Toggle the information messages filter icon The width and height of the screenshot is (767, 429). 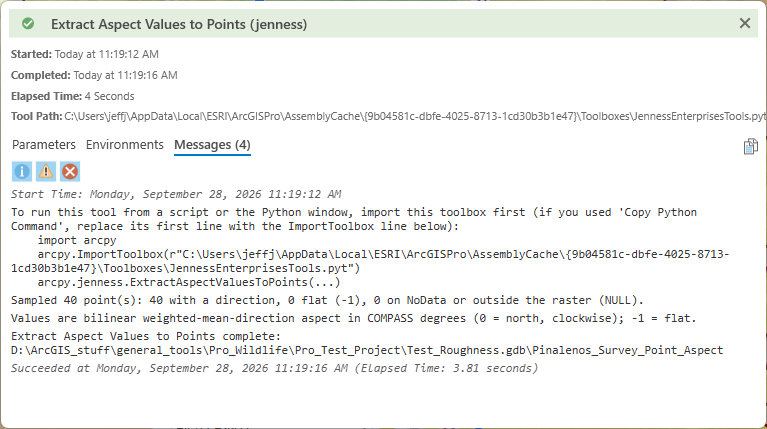22,172
